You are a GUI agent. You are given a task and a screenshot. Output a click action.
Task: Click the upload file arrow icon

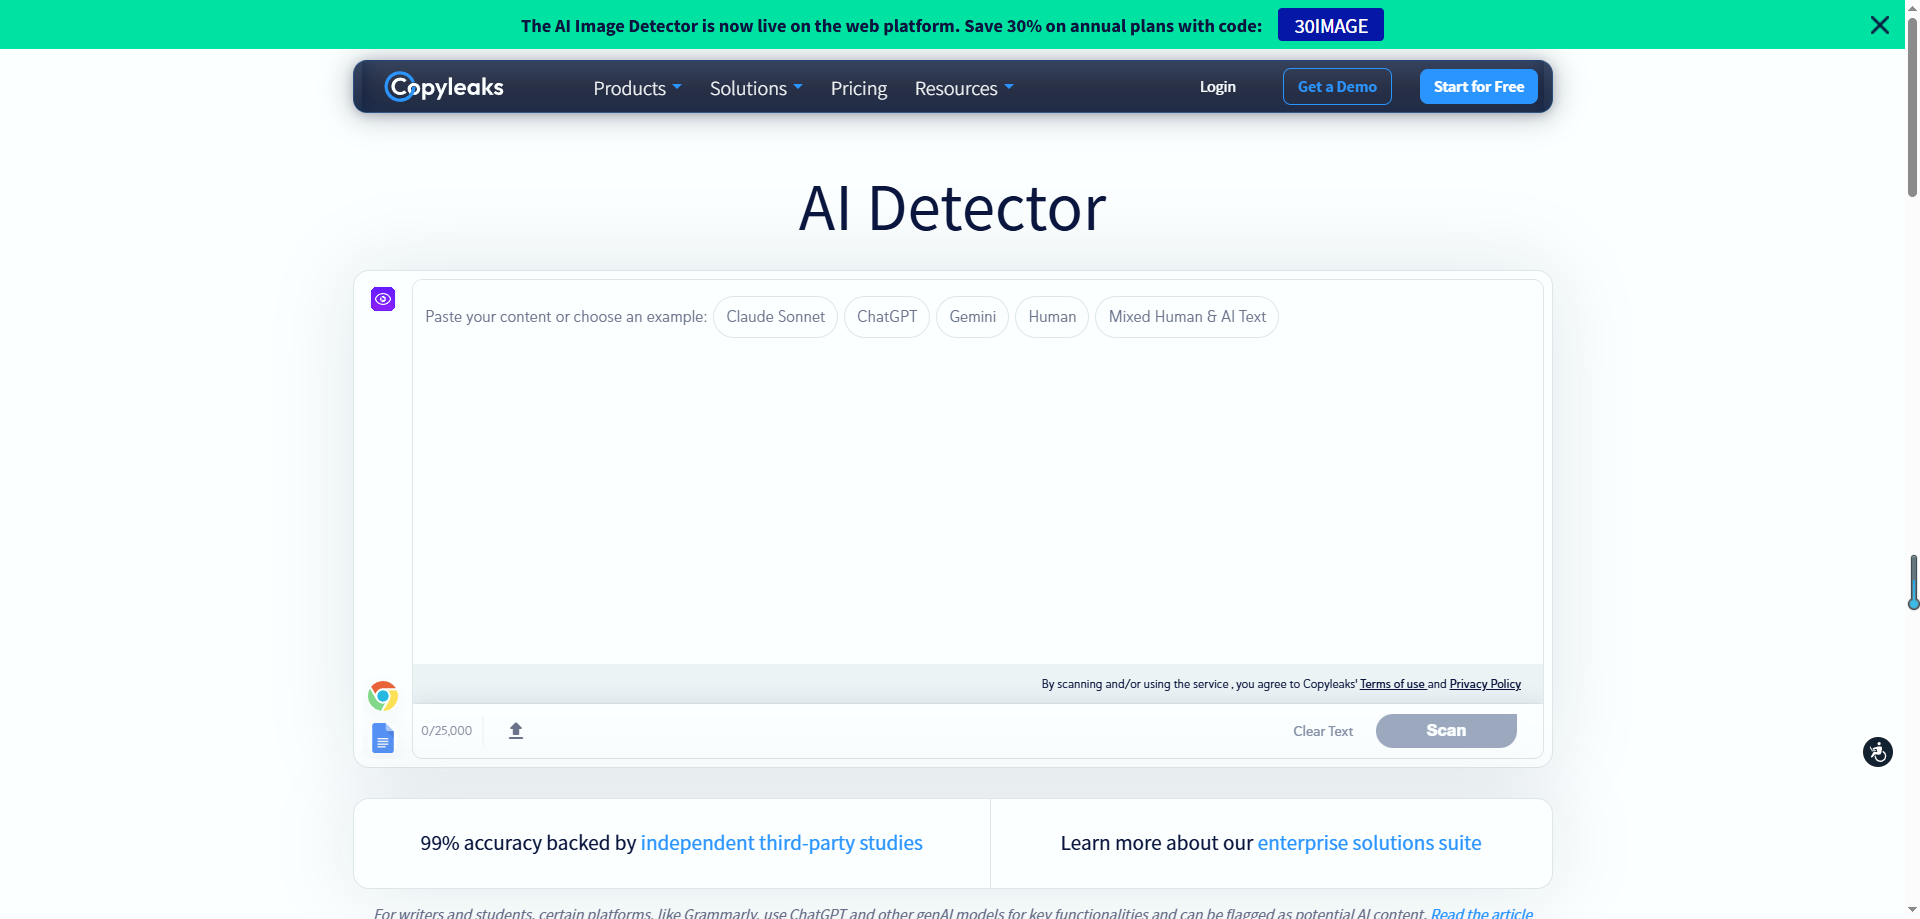[x=516, y=731]
